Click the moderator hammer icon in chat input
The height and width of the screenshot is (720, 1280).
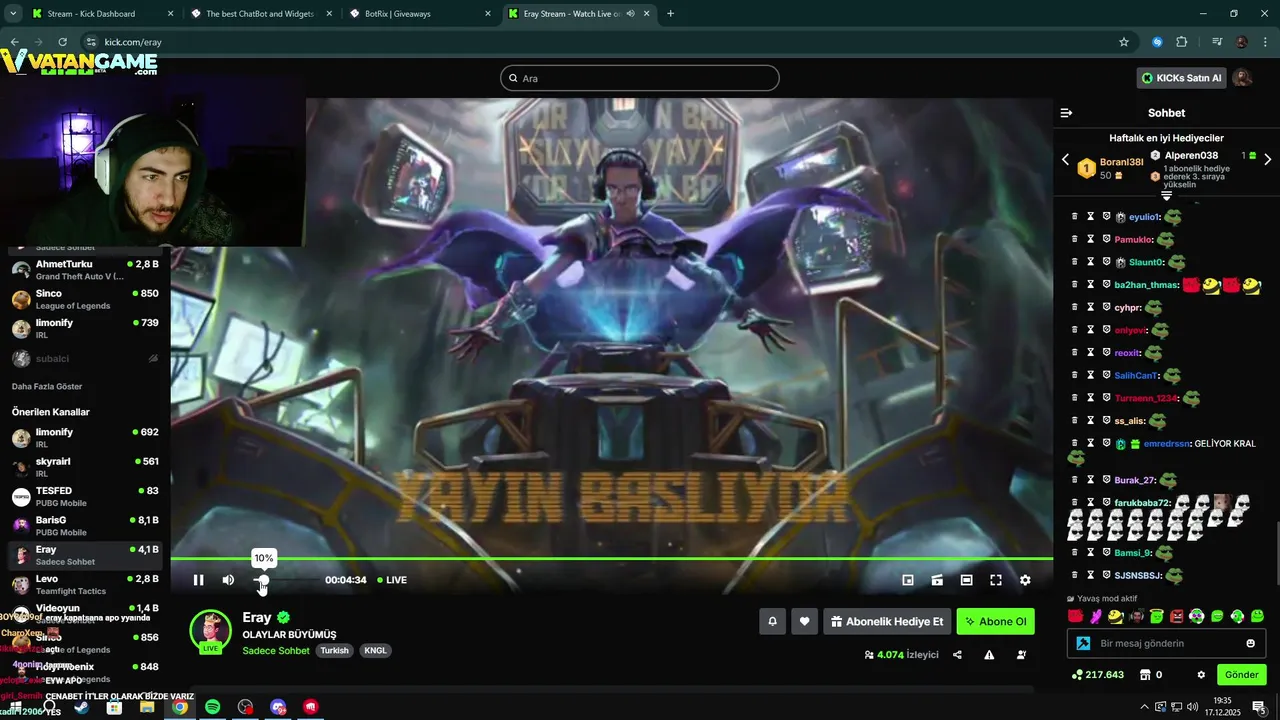coord(1082,643)
